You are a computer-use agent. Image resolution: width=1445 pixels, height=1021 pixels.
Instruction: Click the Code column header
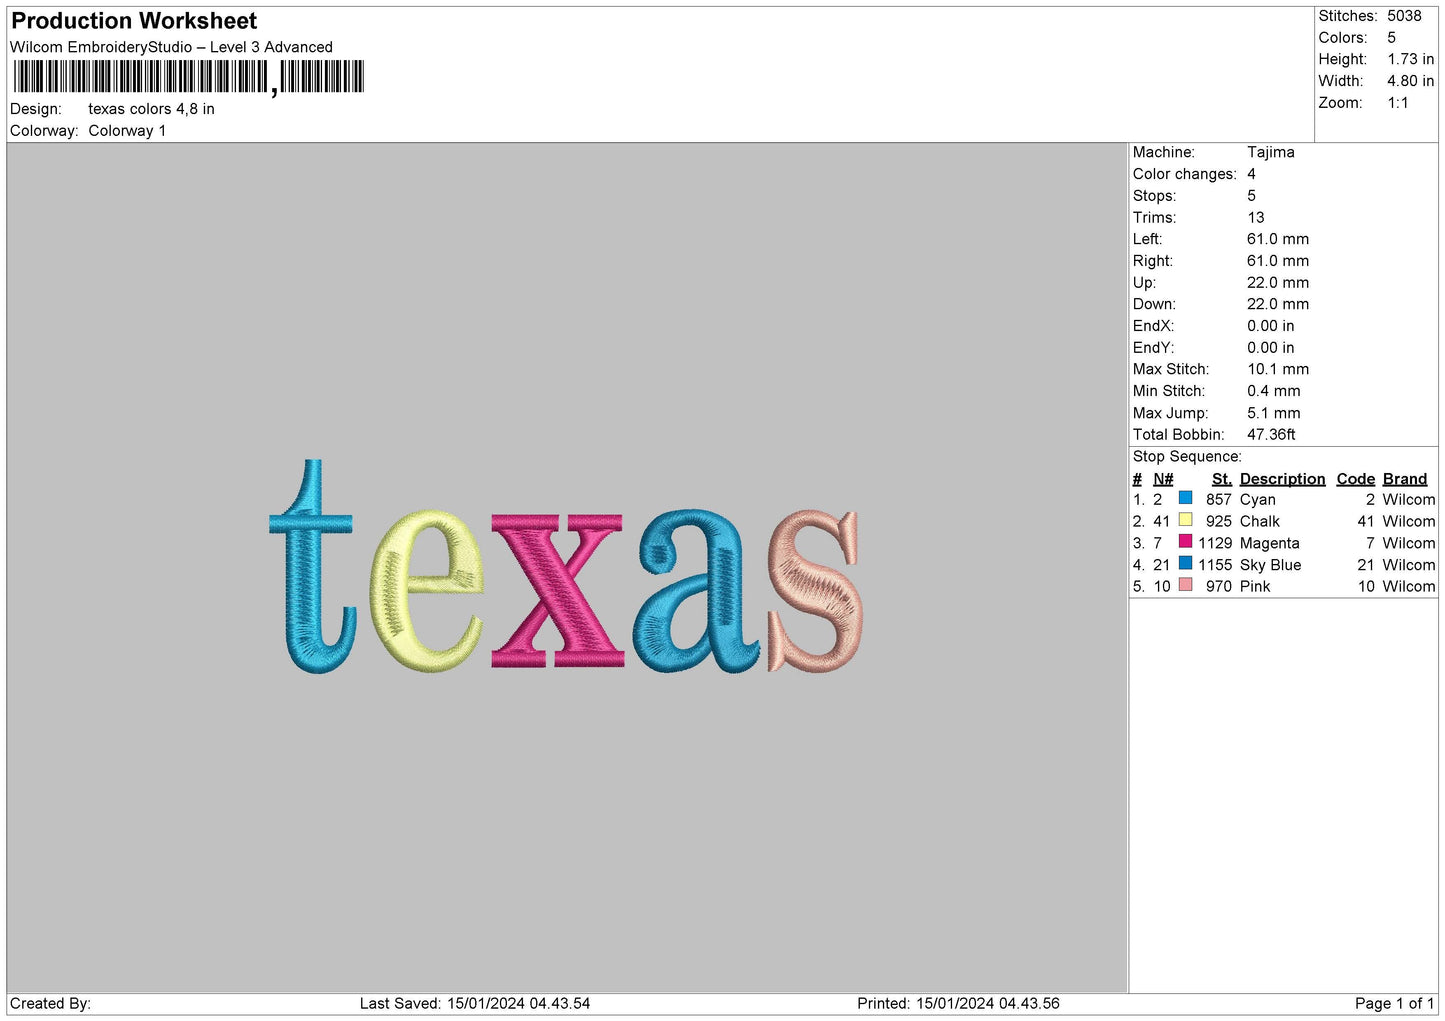coord(1355,479)
